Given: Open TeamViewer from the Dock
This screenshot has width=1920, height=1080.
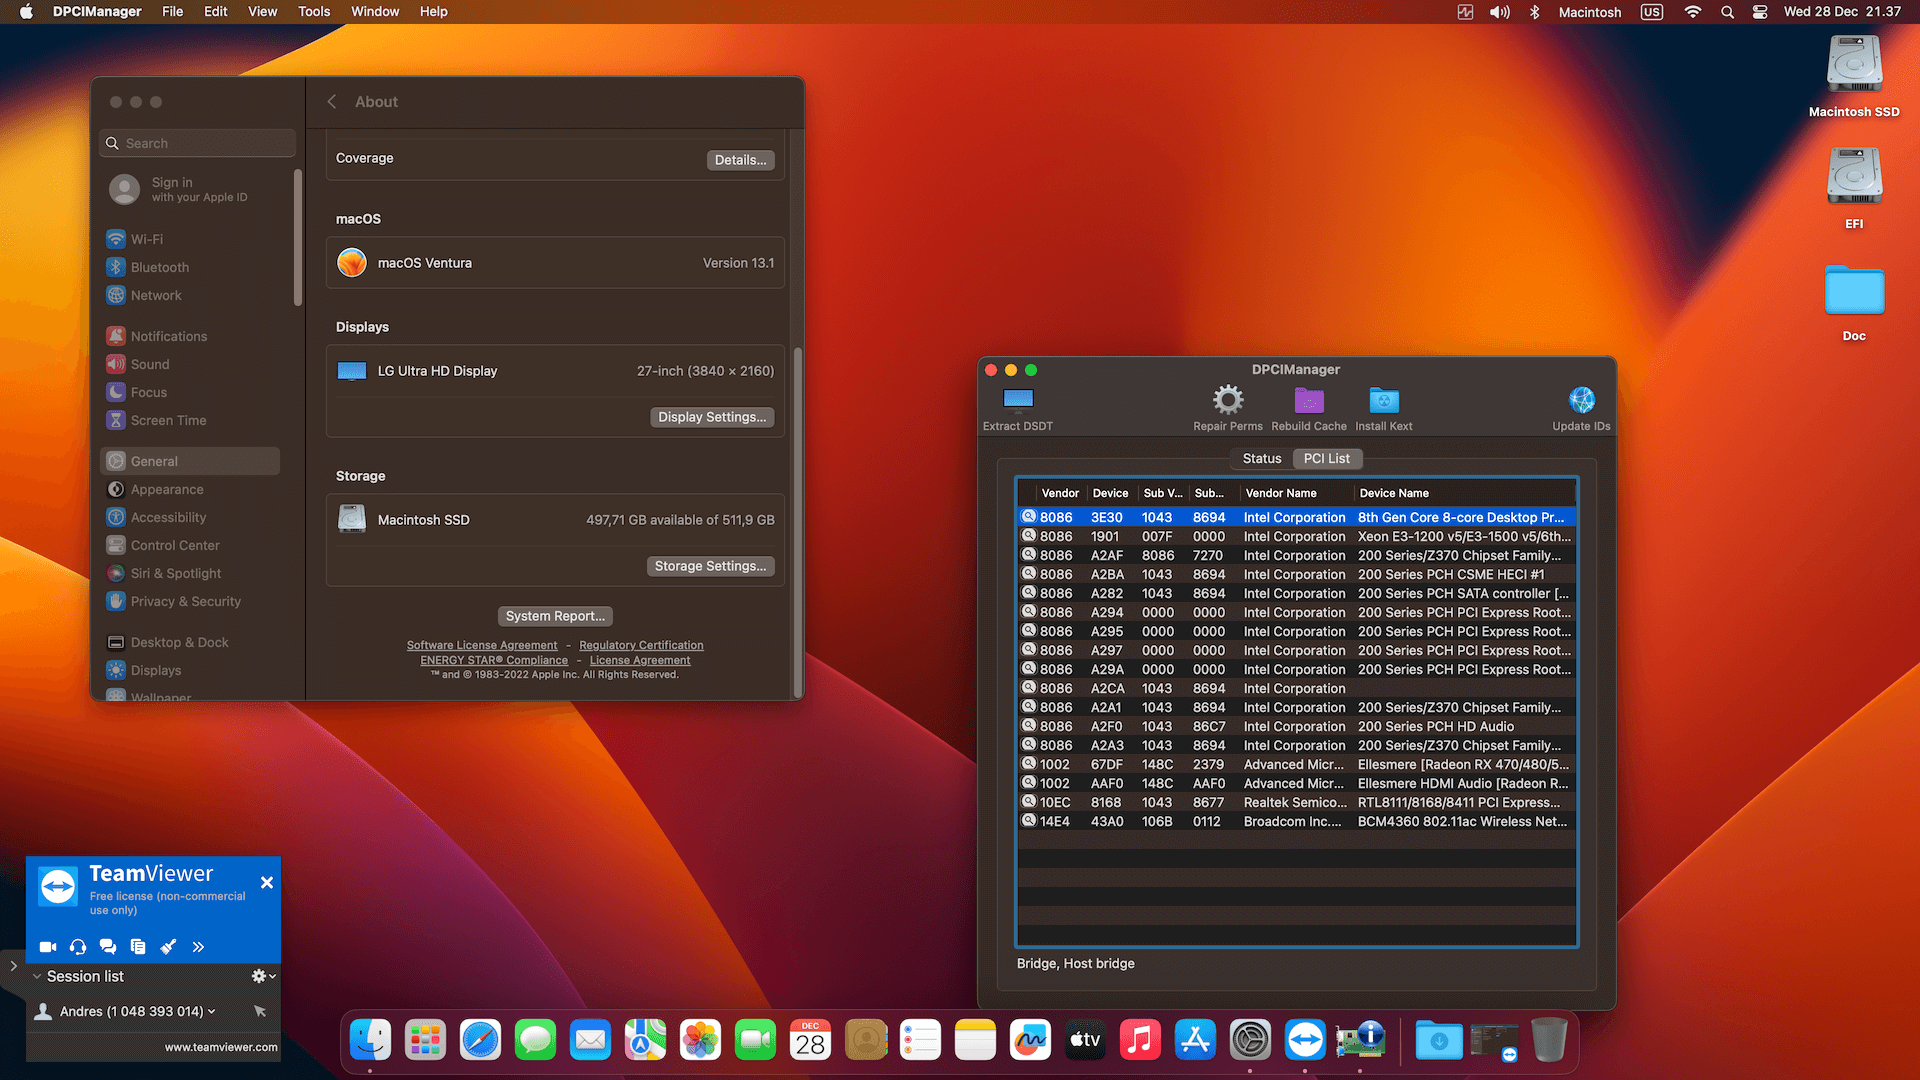Looking at the screenshot, I should (1305, 1040).
